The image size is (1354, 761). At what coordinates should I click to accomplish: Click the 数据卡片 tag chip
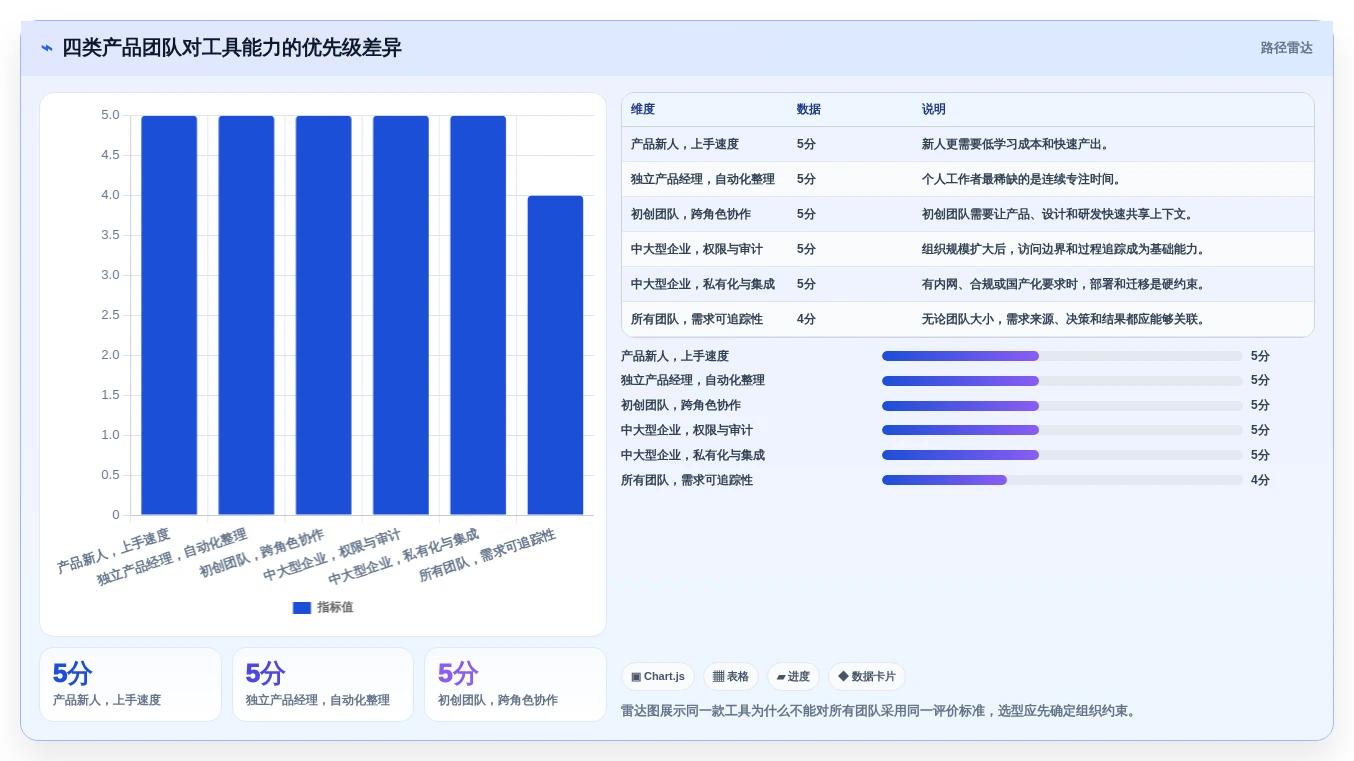(x=867, y=677)
